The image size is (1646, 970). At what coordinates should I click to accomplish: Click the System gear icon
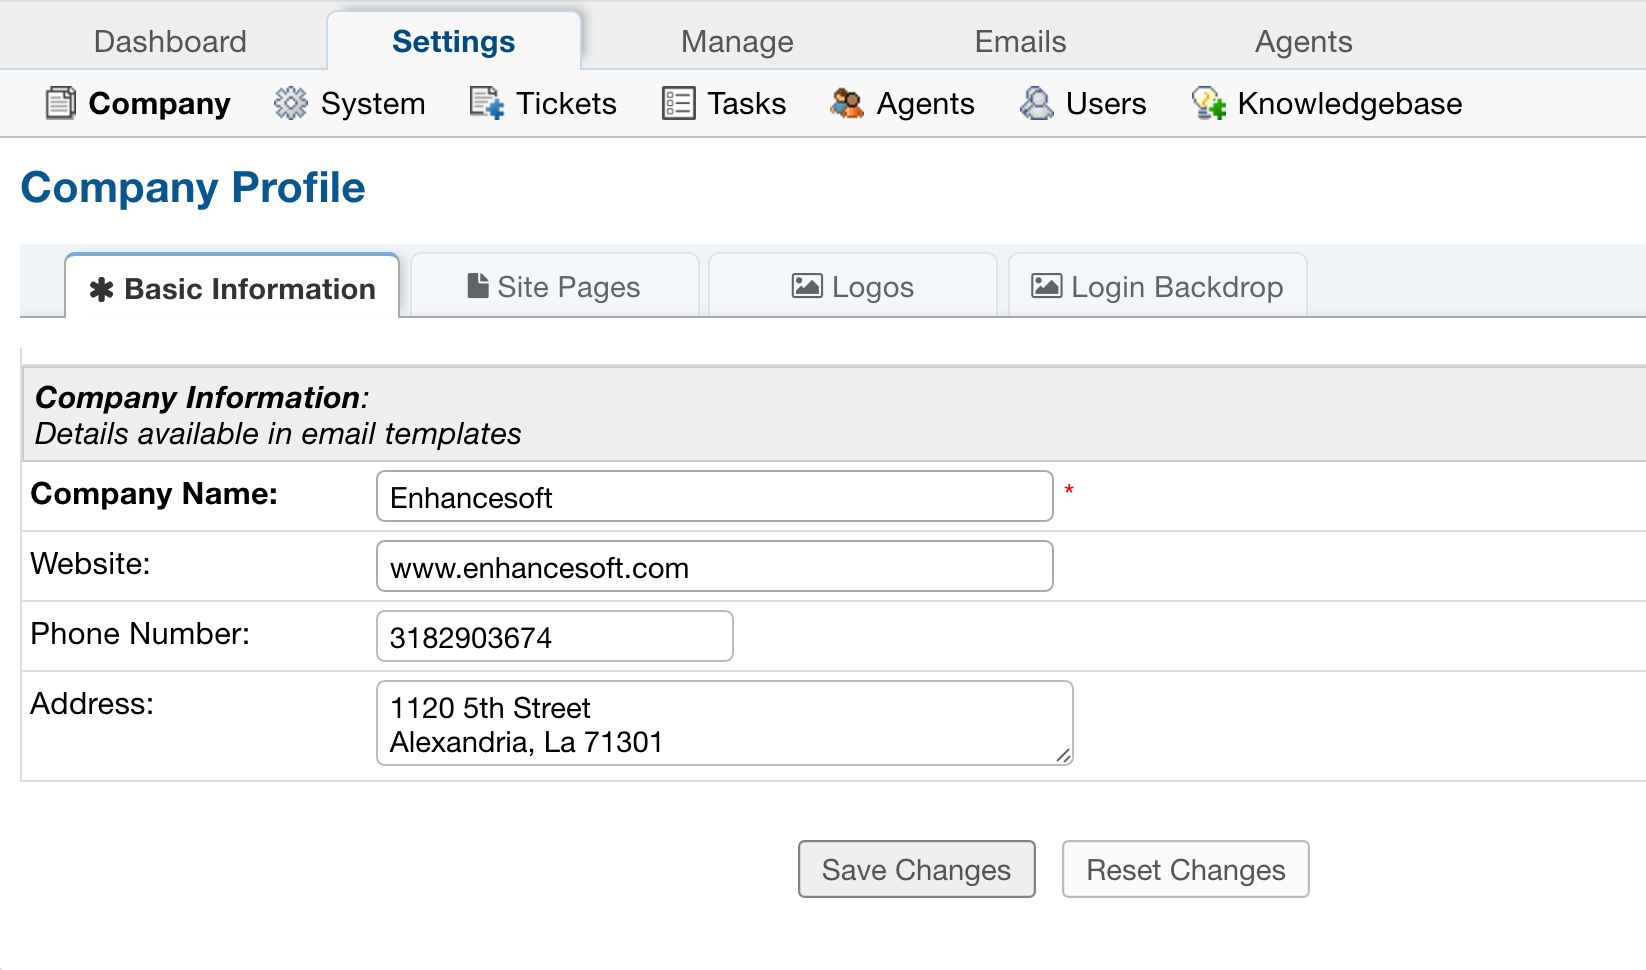point(291,103)
